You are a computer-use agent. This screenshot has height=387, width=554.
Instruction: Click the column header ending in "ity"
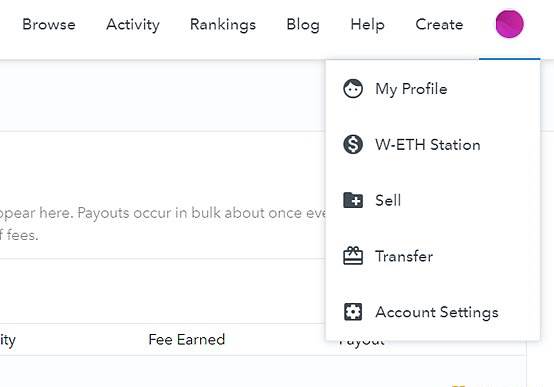tap(7, 340)
